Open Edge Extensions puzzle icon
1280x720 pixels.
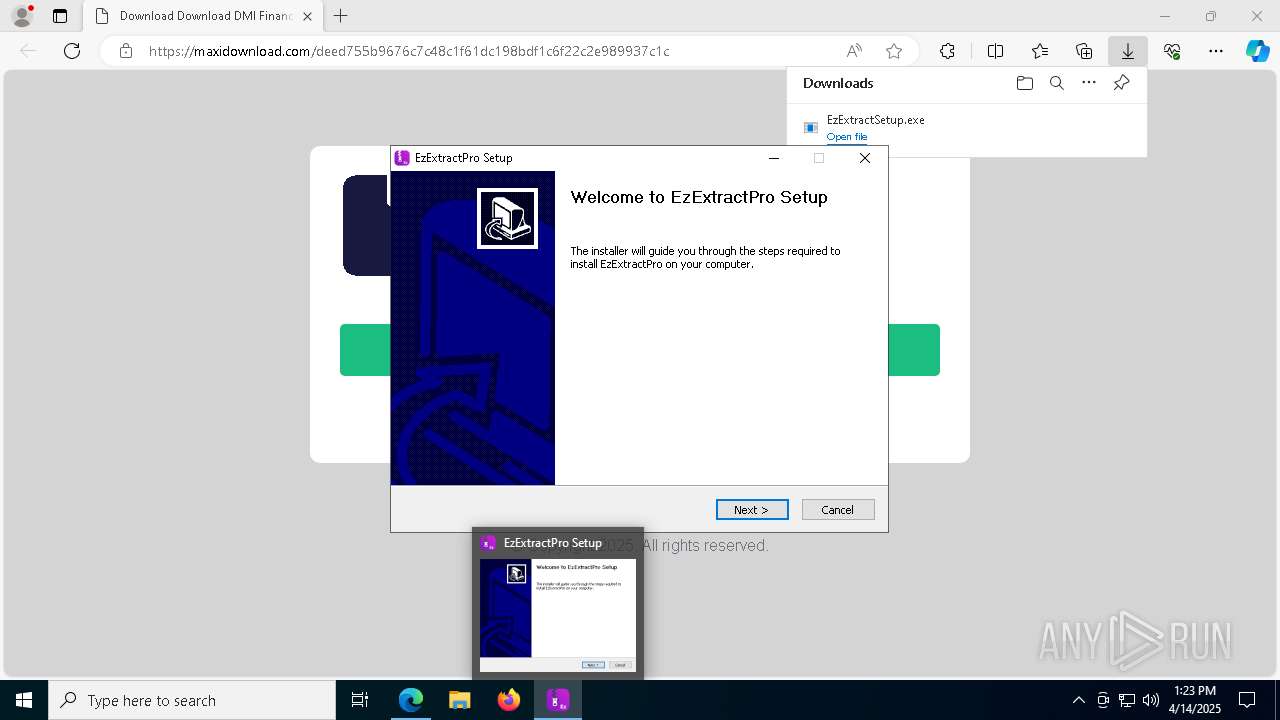click(947, 51)
